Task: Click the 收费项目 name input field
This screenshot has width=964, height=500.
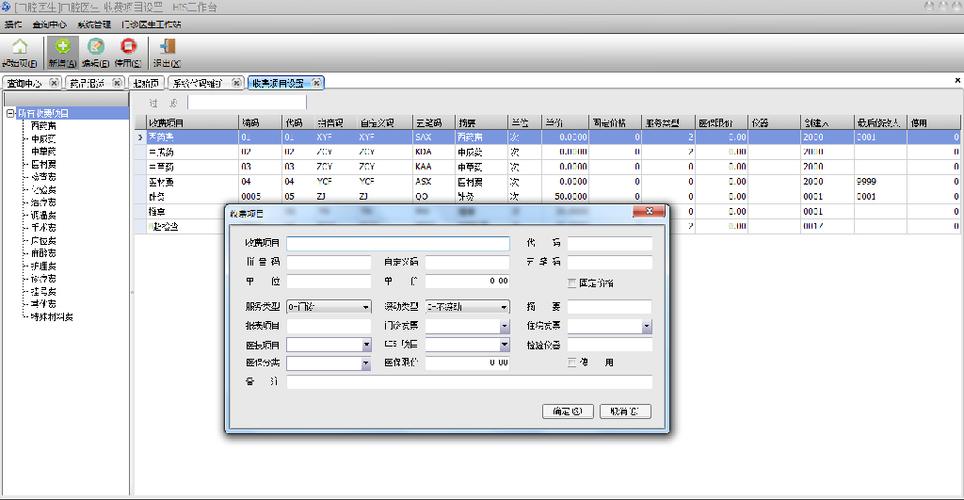Action: coord(398,244)
